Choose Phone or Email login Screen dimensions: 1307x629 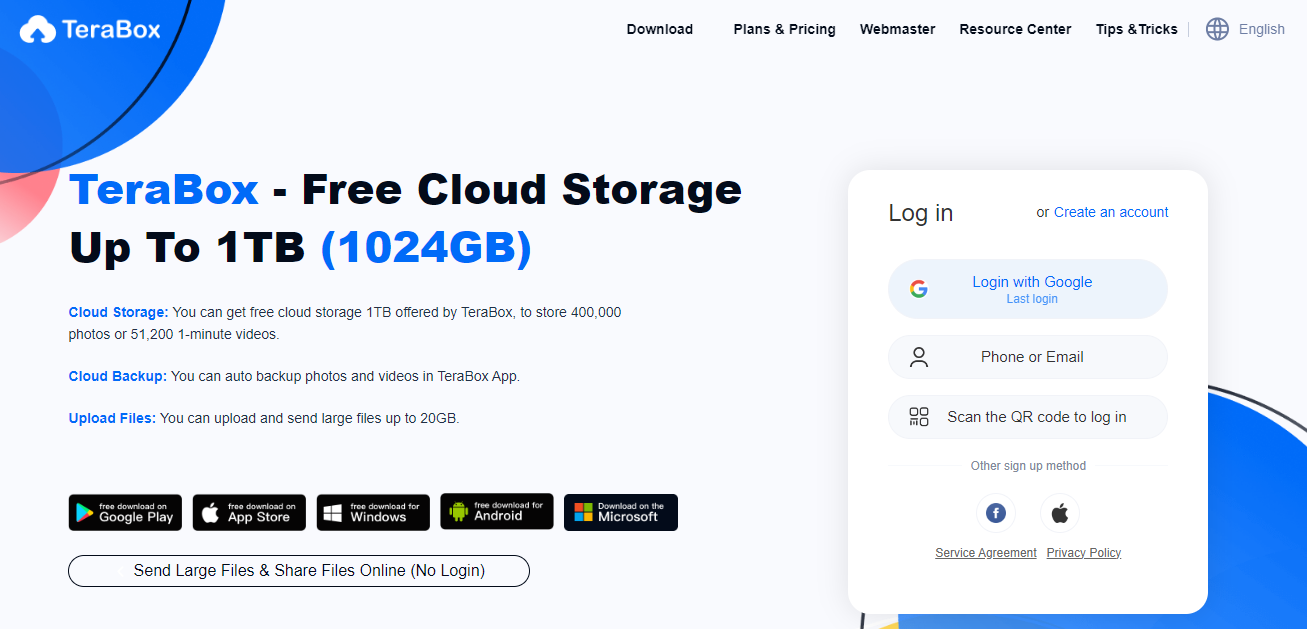(1028, 357)
